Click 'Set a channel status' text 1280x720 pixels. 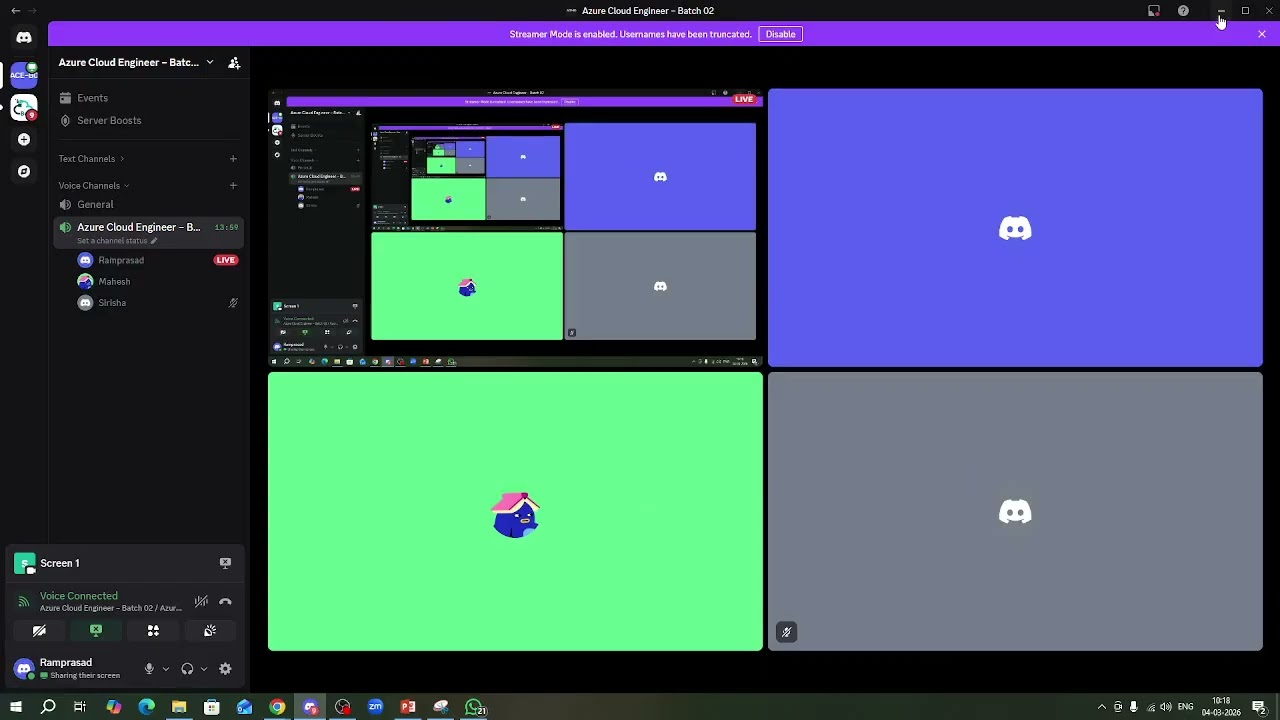pos(112,241)
